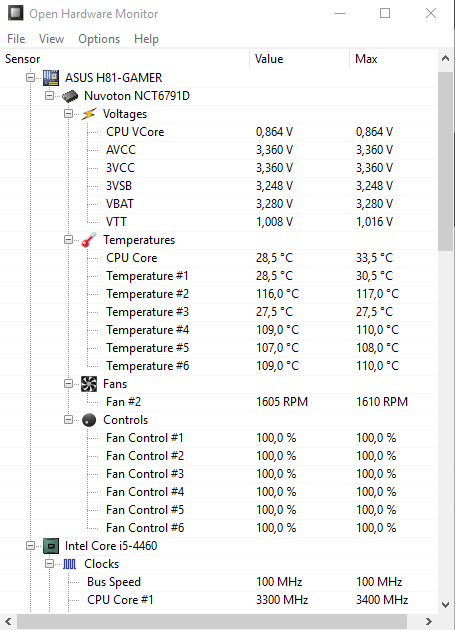Click the horizontal scrollbar thumb
455x630 pixels.
[x=212, y=621]
